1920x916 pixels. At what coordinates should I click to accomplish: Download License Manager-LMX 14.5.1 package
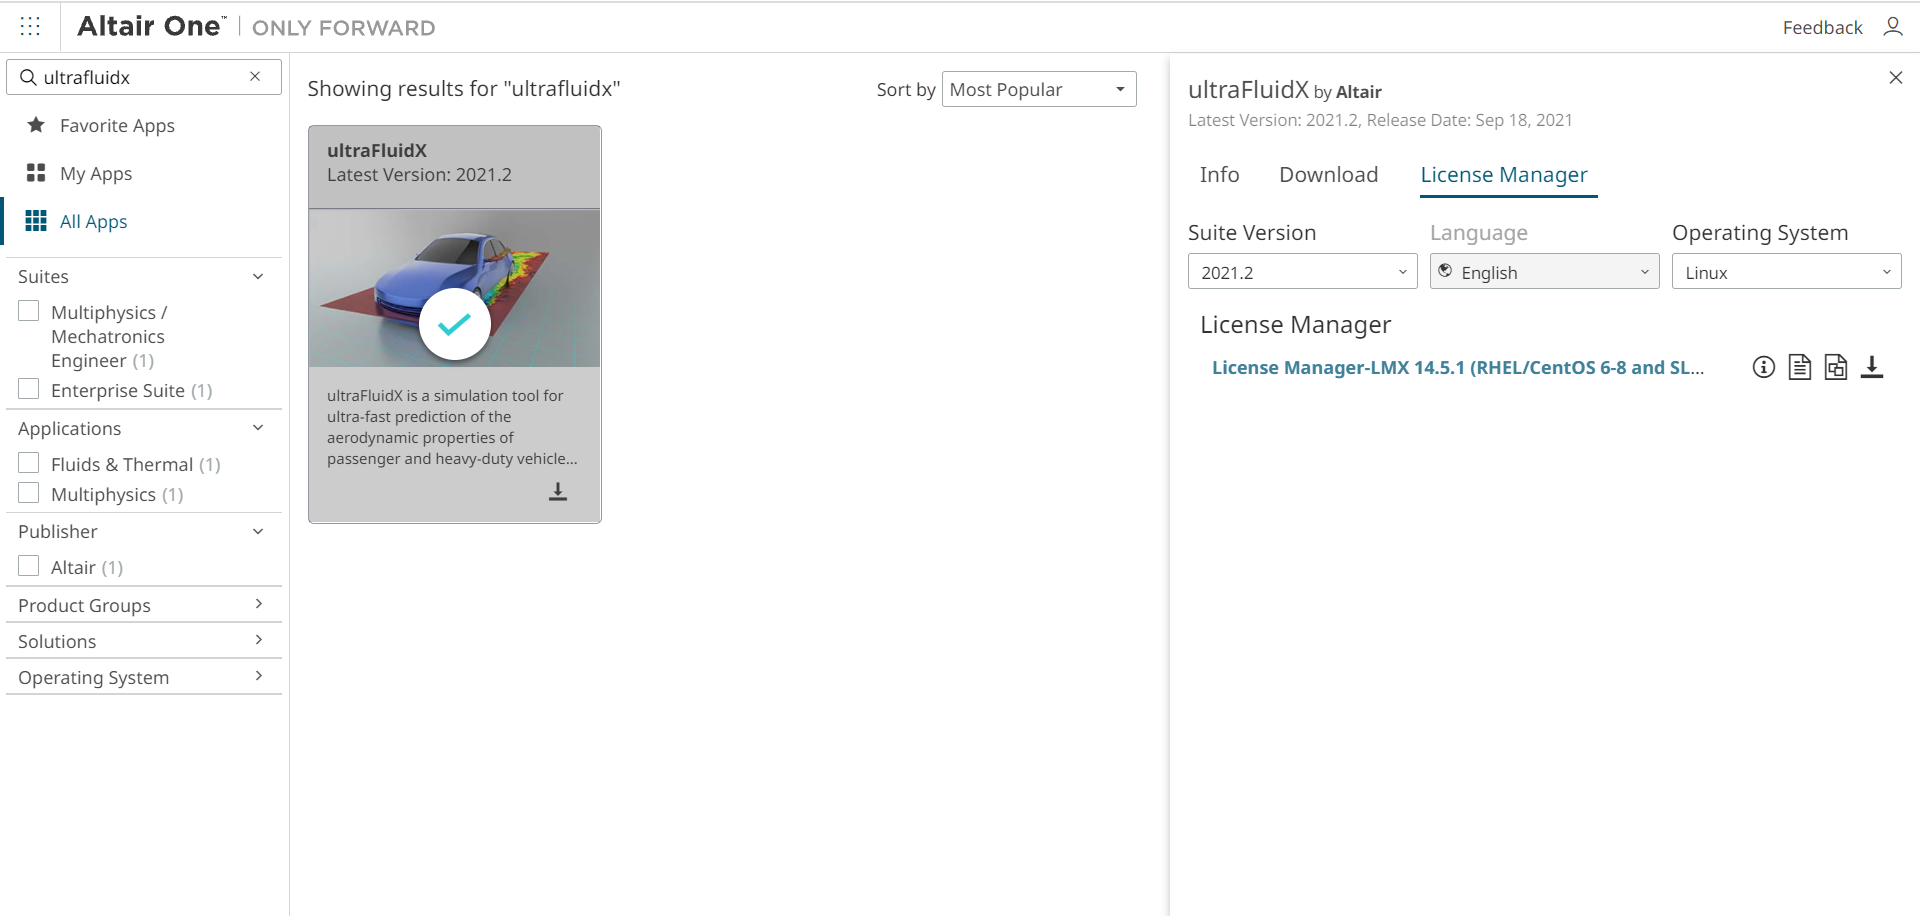1872,367
